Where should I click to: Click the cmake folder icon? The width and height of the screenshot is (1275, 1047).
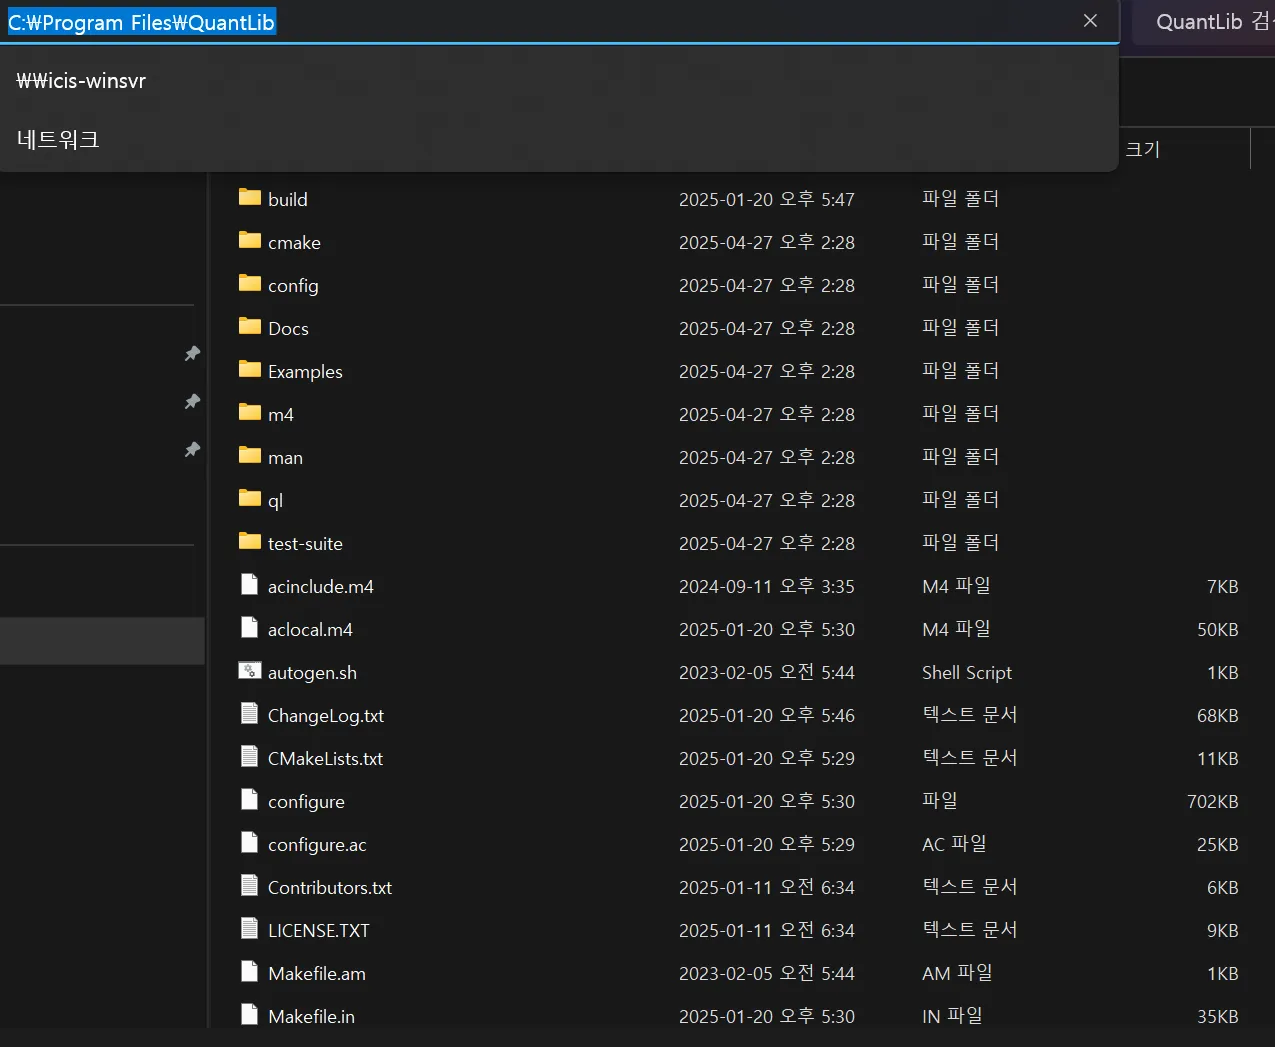pyautogui.click(x=250, y=240)
